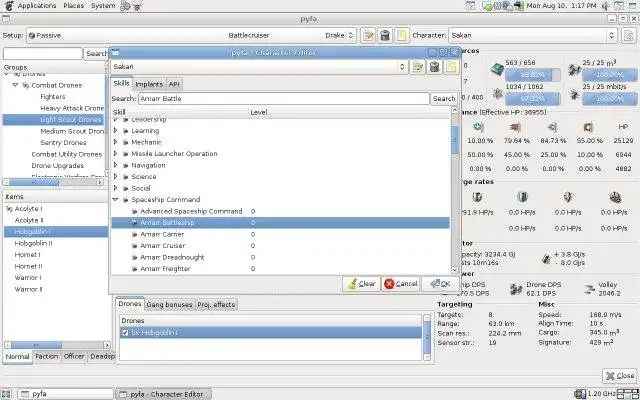This screenshot has height=400, width=640.
Task: Click the Cancel button in Character Editor
Action: coord(401,284)
